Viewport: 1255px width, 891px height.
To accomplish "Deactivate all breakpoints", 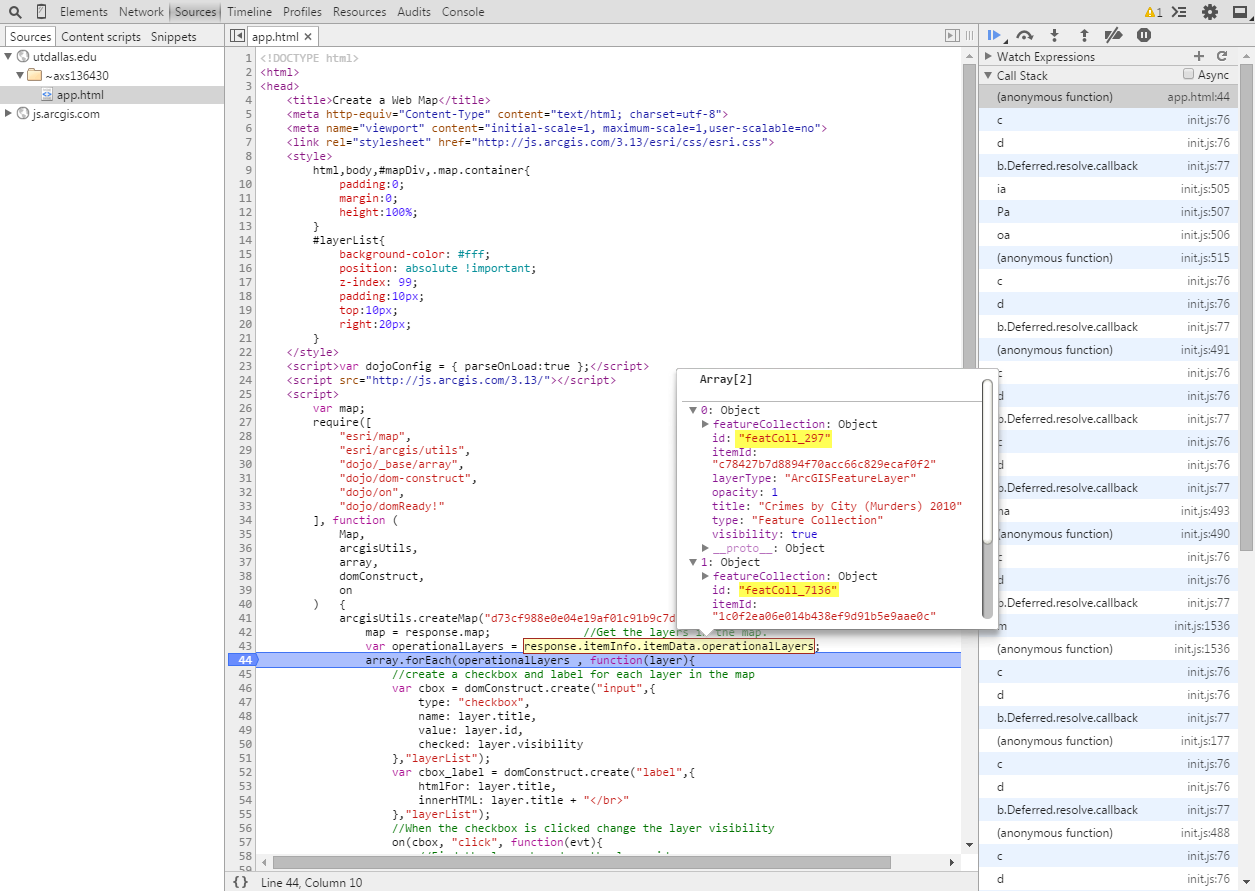I will [1114, 36].
